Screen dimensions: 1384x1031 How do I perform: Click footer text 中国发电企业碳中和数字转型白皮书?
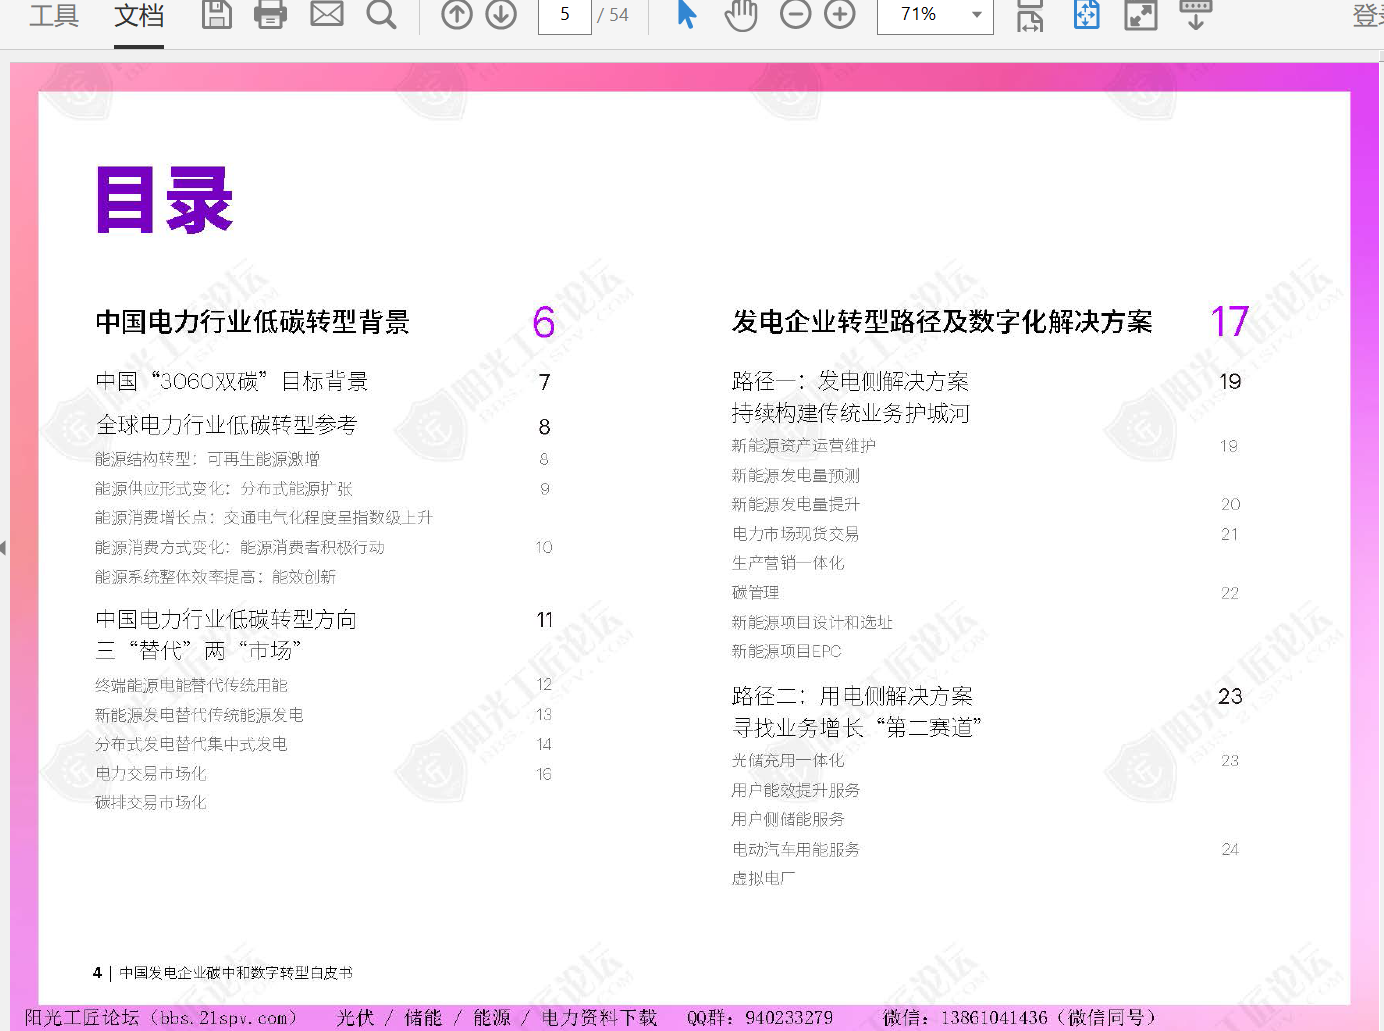236,972
